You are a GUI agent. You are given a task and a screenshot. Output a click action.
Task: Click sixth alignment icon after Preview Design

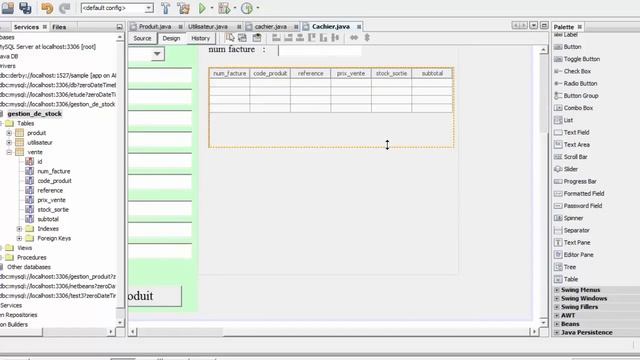336,38
